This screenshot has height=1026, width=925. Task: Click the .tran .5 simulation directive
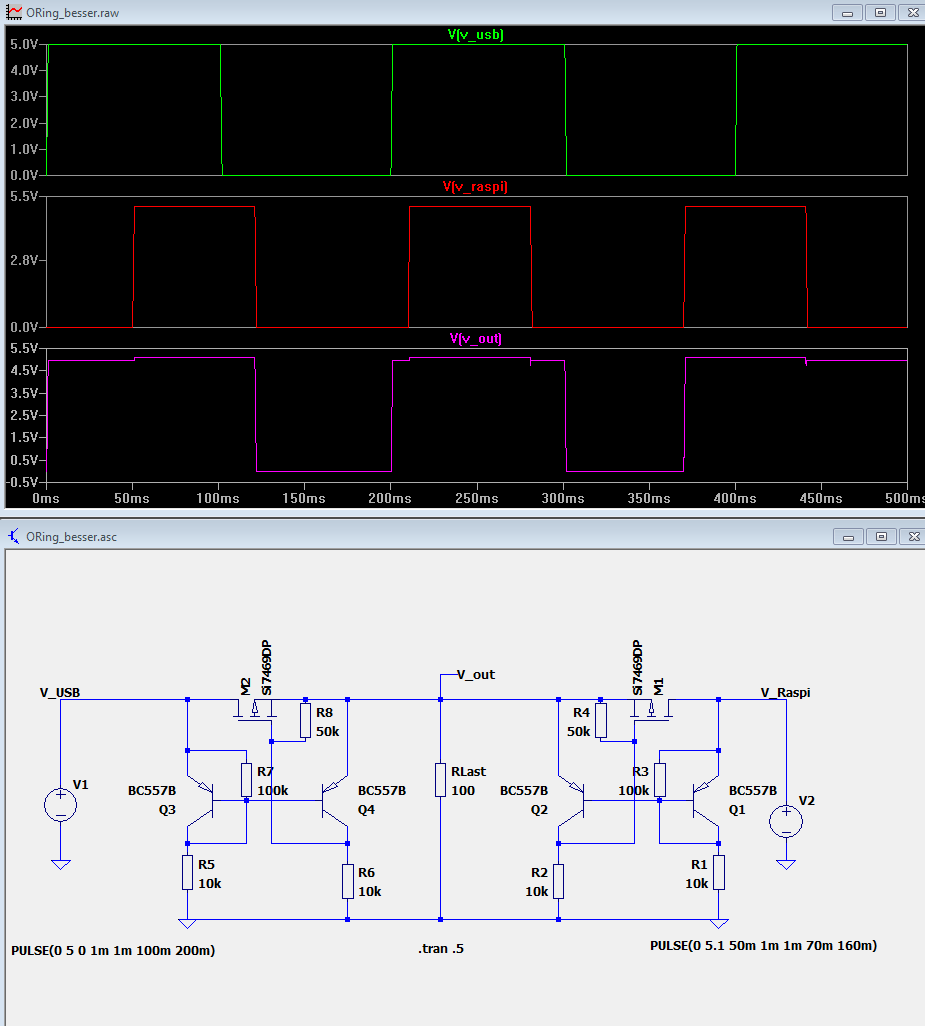(x=441, y=949)
